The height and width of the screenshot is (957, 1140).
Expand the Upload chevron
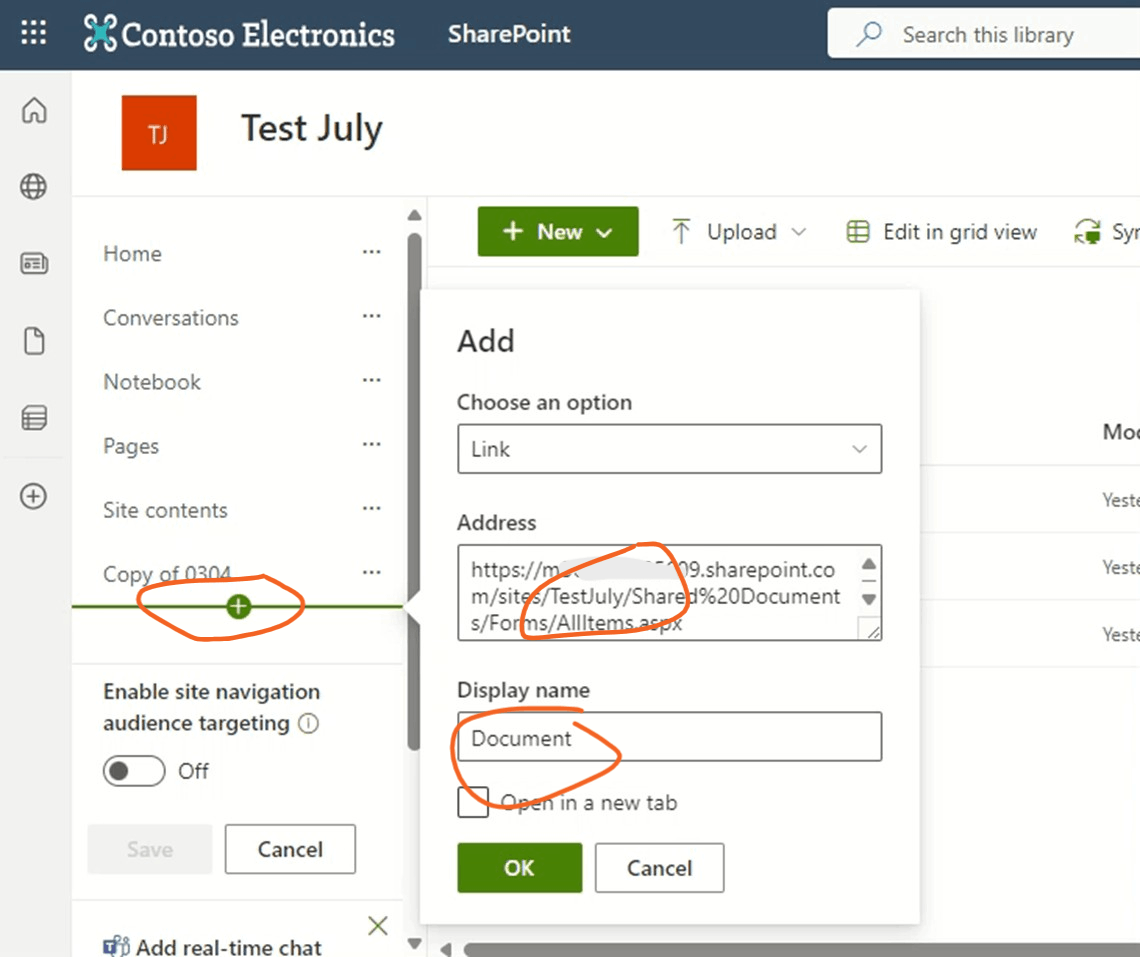pos(799,232)
